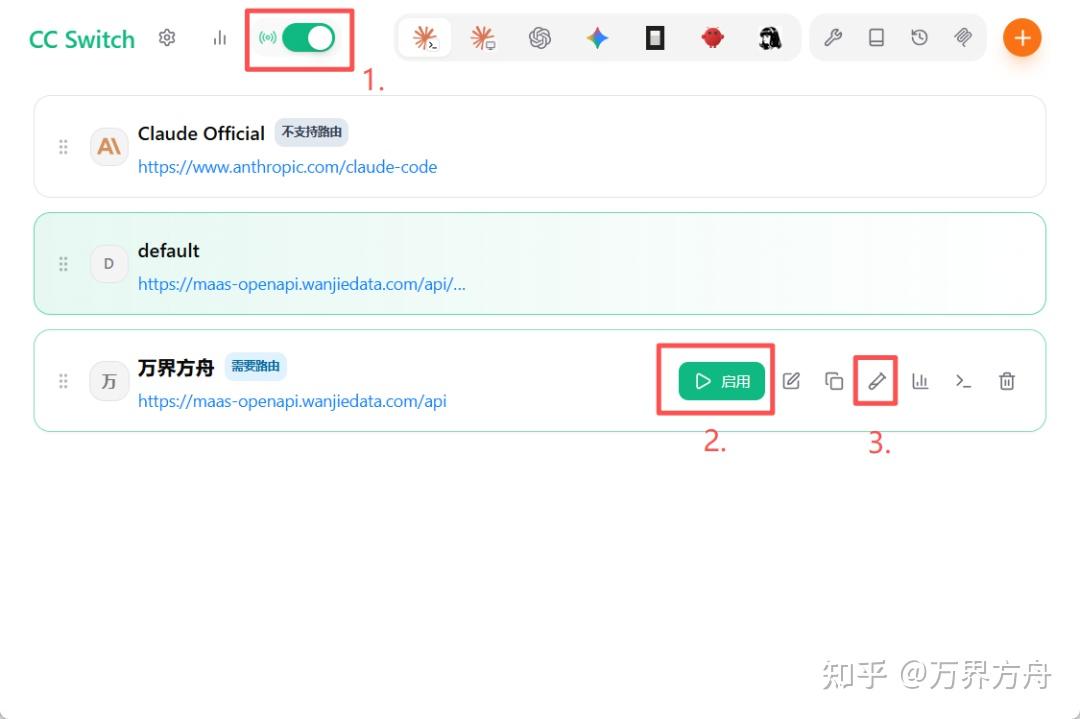Viewport: 1080px width, 719px height.
Task: Duplicate the 万界方舟 provider
Action: [x=834, y=381]
